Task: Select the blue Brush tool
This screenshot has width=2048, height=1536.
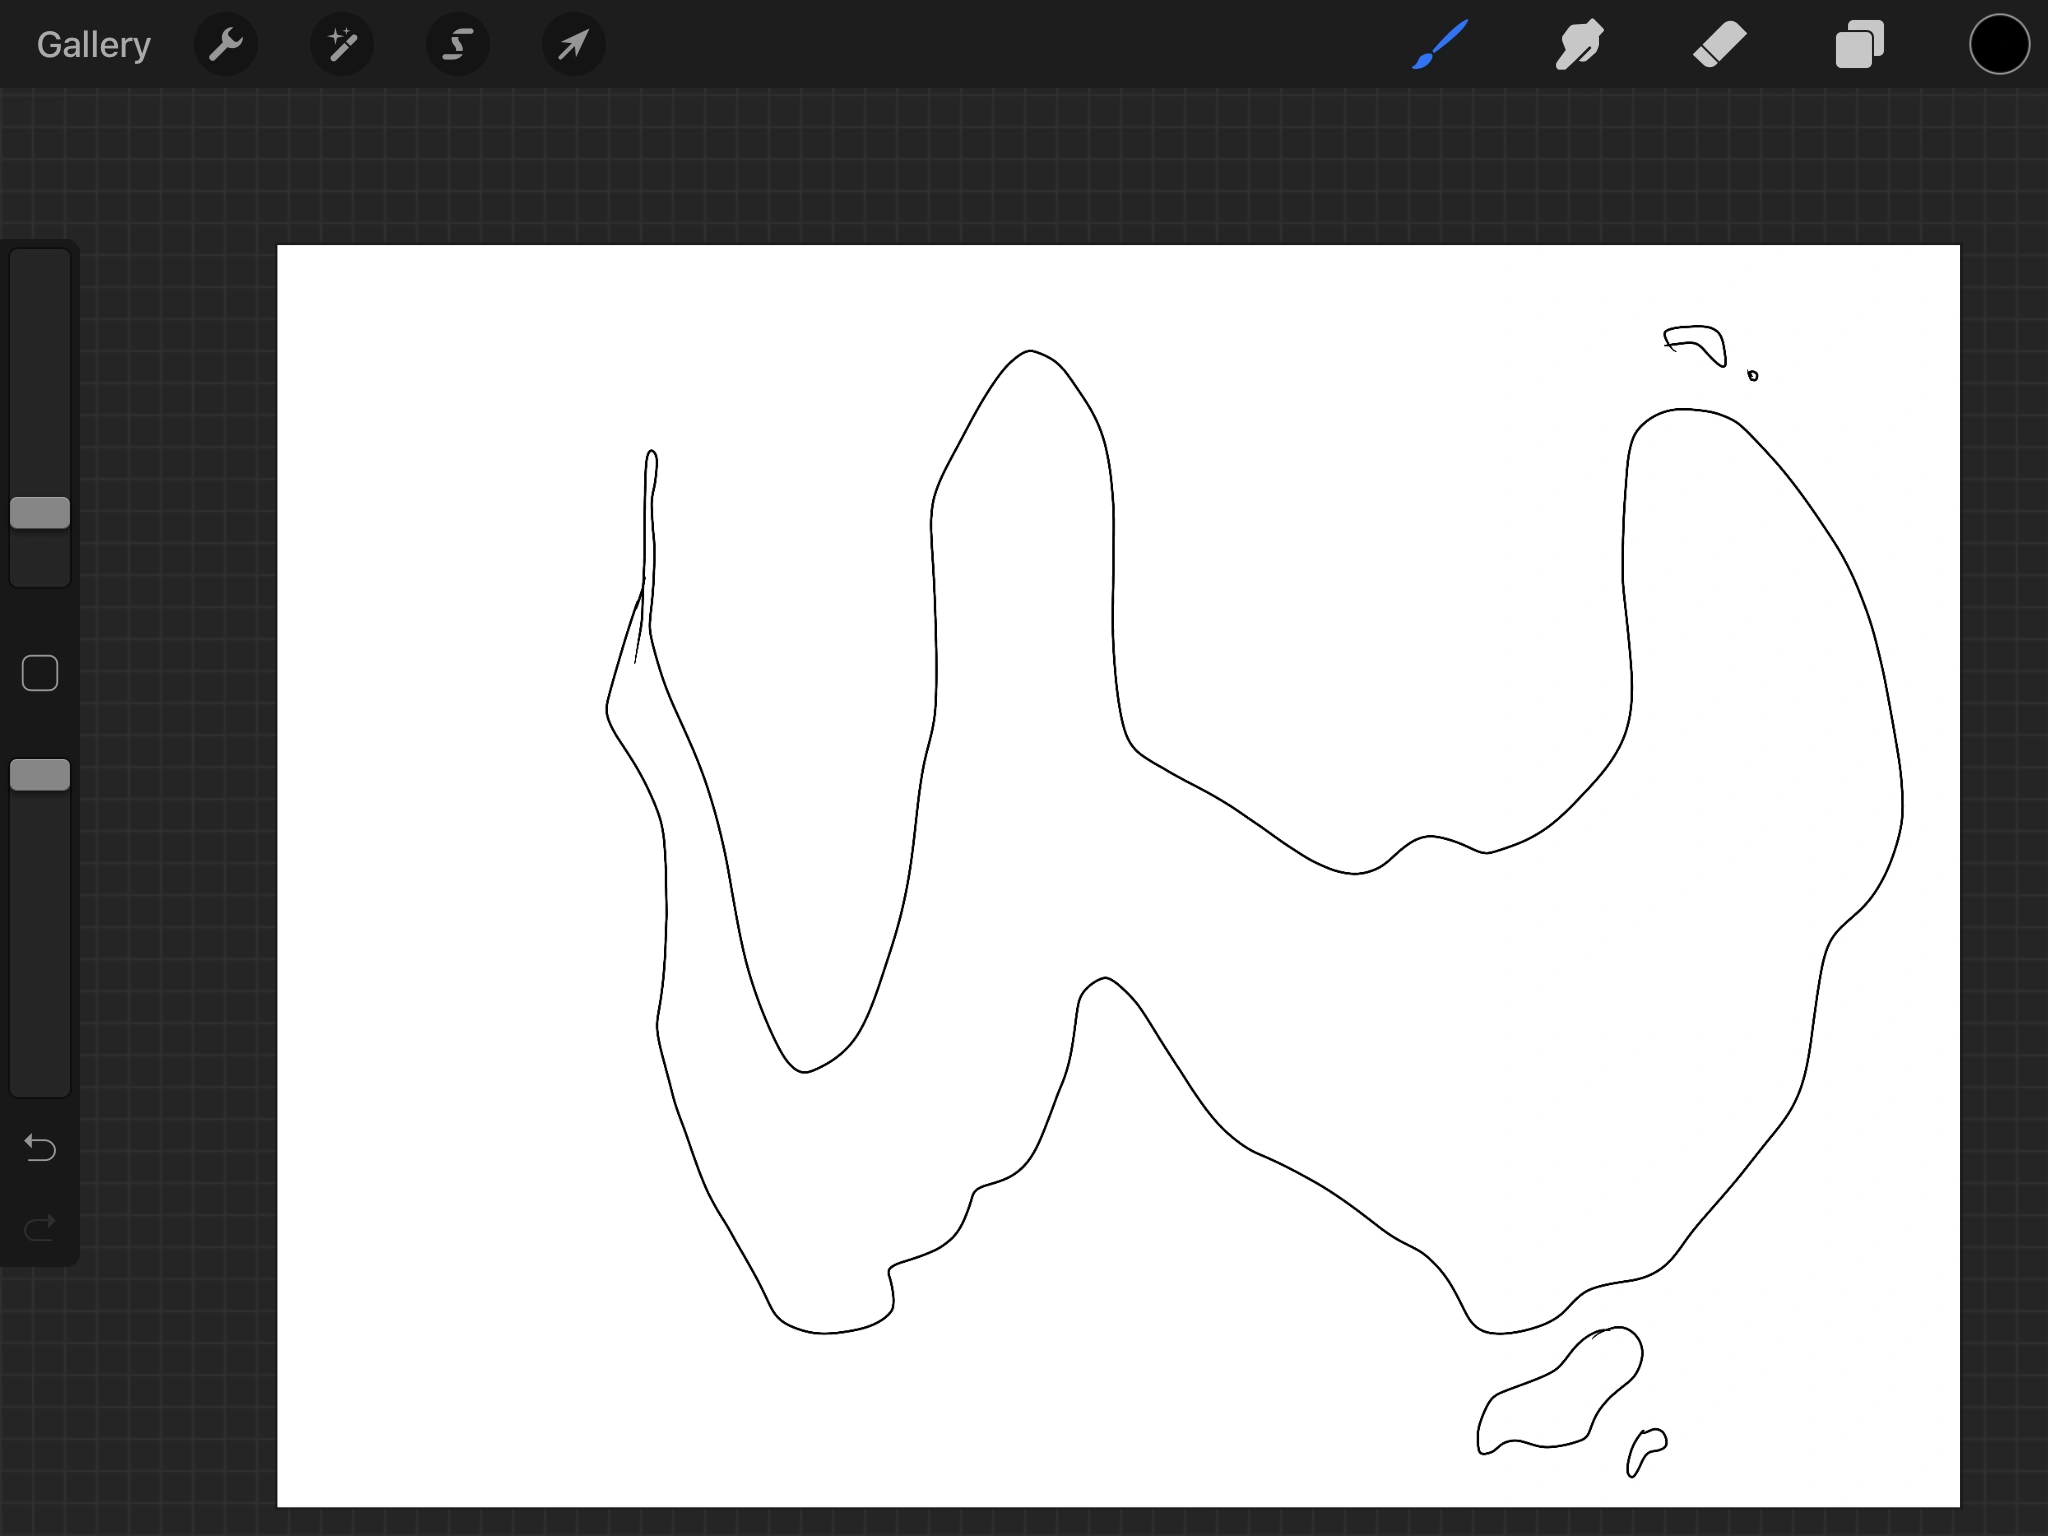Action: (1440, 45)
